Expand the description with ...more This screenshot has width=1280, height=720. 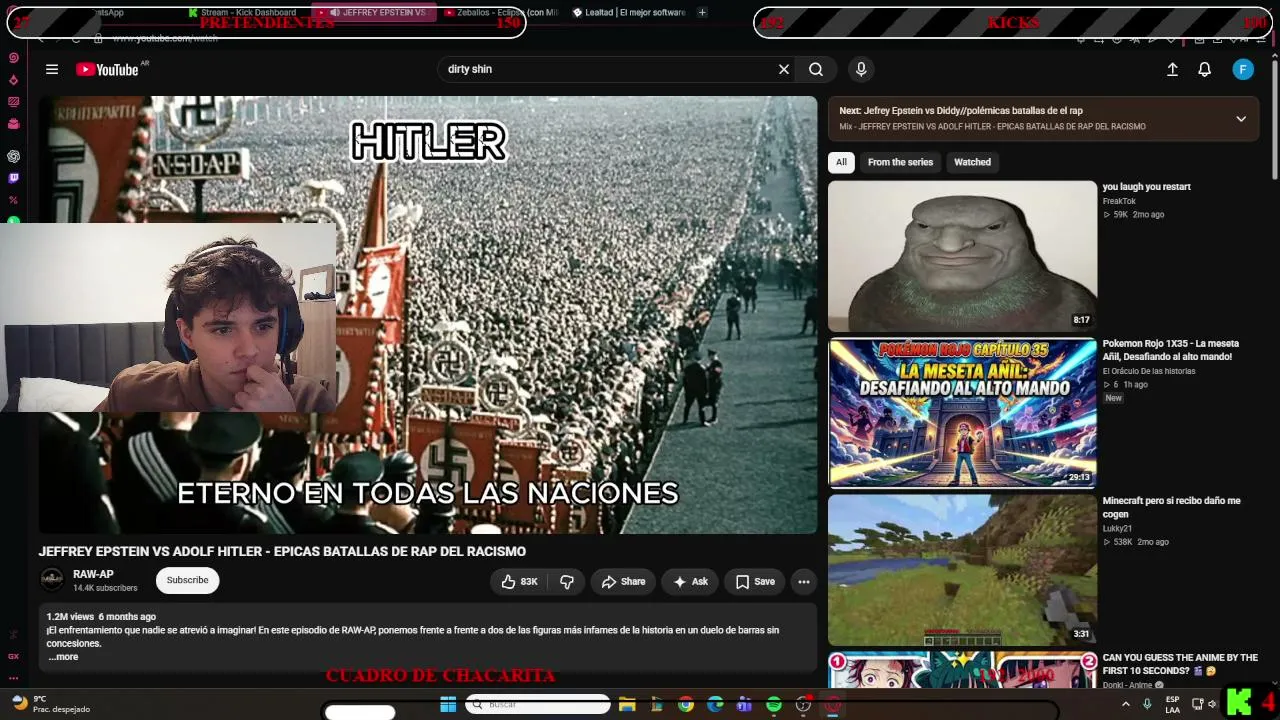[x=63, y=657]
